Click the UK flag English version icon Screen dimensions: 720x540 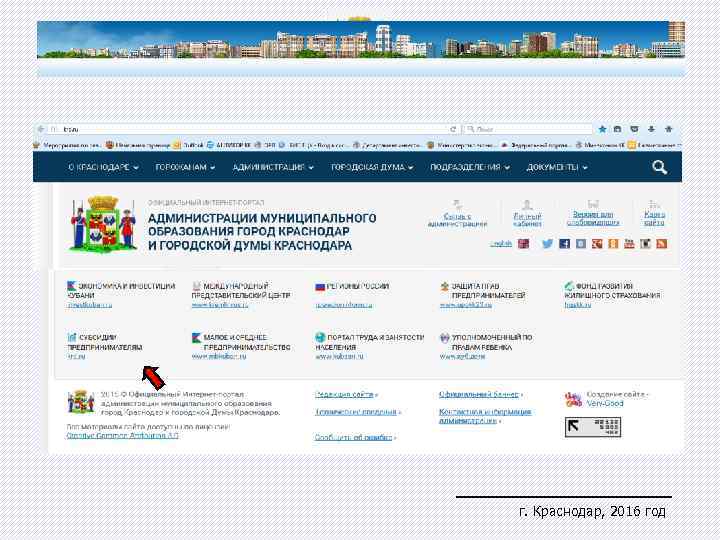point(523,243)
